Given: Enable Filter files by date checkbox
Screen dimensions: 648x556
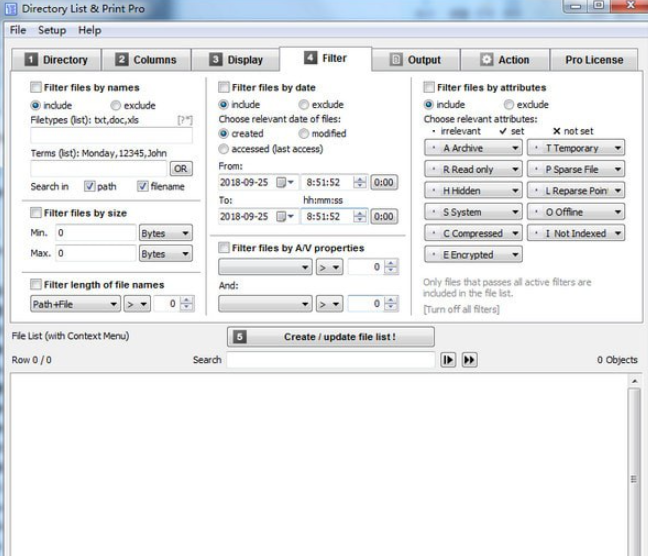Looking at the screenshot, I should [x=224, y=87].
